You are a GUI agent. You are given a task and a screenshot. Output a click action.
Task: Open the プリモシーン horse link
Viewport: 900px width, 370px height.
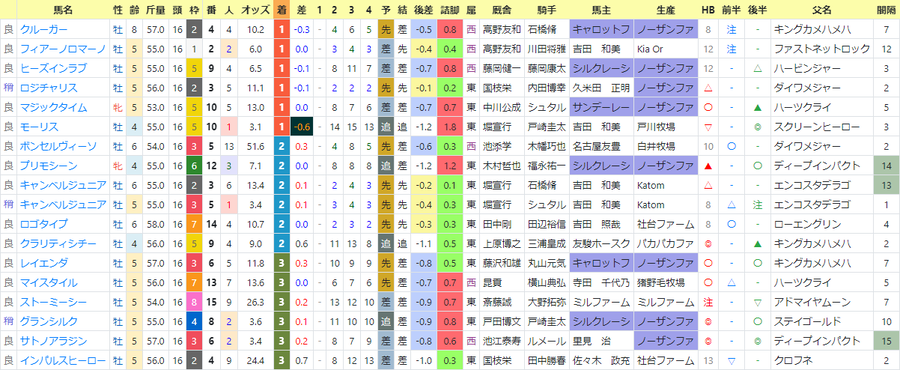click(x=49, y=166)
